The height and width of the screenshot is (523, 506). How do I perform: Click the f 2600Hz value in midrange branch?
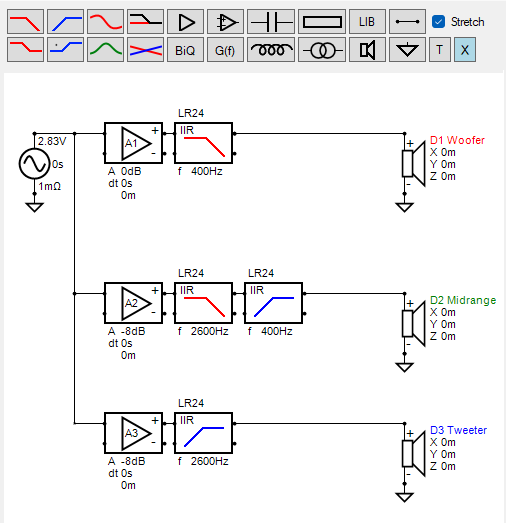203,332
